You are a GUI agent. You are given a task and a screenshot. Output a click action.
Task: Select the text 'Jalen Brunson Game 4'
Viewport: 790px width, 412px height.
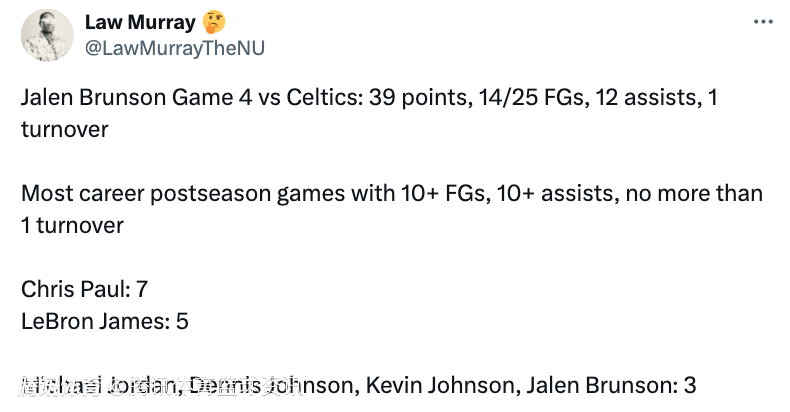pyautogui.click(x=136, y=97)
